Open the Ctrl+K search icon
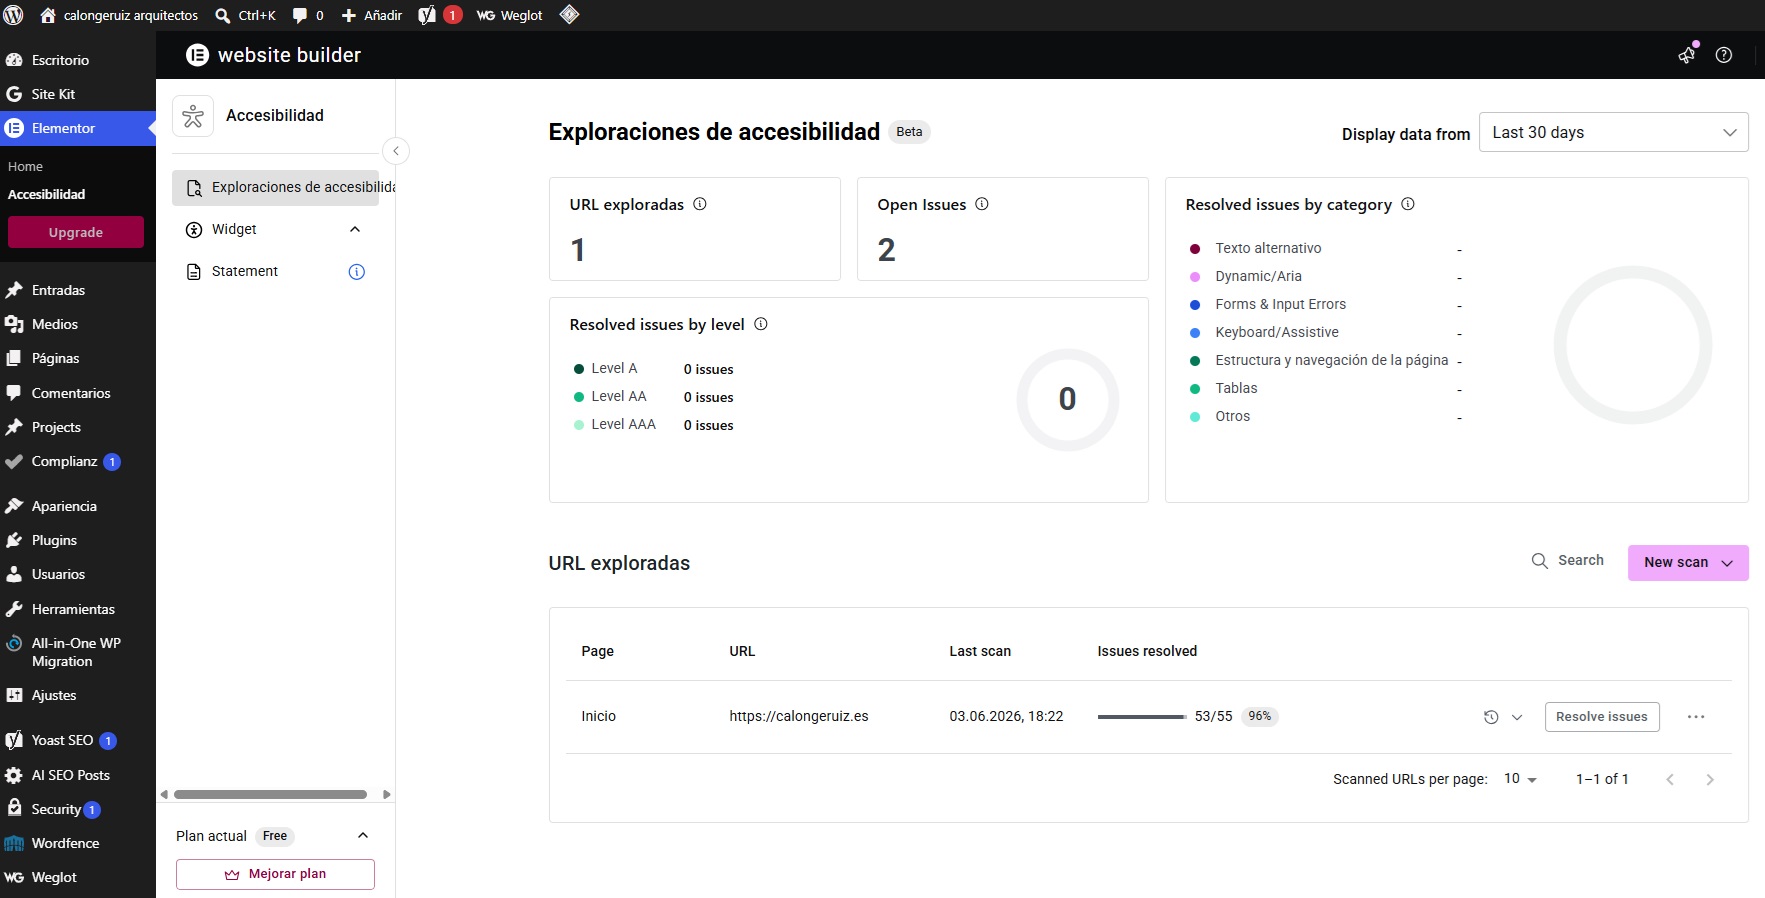This screenshot has width=1765, height=898. click(x=223, y=15)
